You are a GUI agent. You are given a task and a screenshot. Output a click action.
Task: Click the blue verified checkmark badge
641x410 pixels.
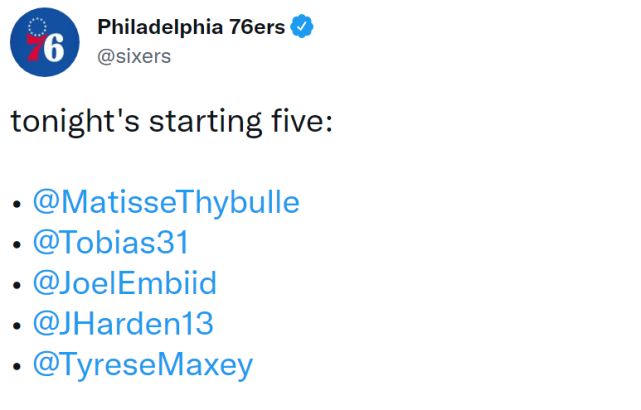tap(303, 28)
